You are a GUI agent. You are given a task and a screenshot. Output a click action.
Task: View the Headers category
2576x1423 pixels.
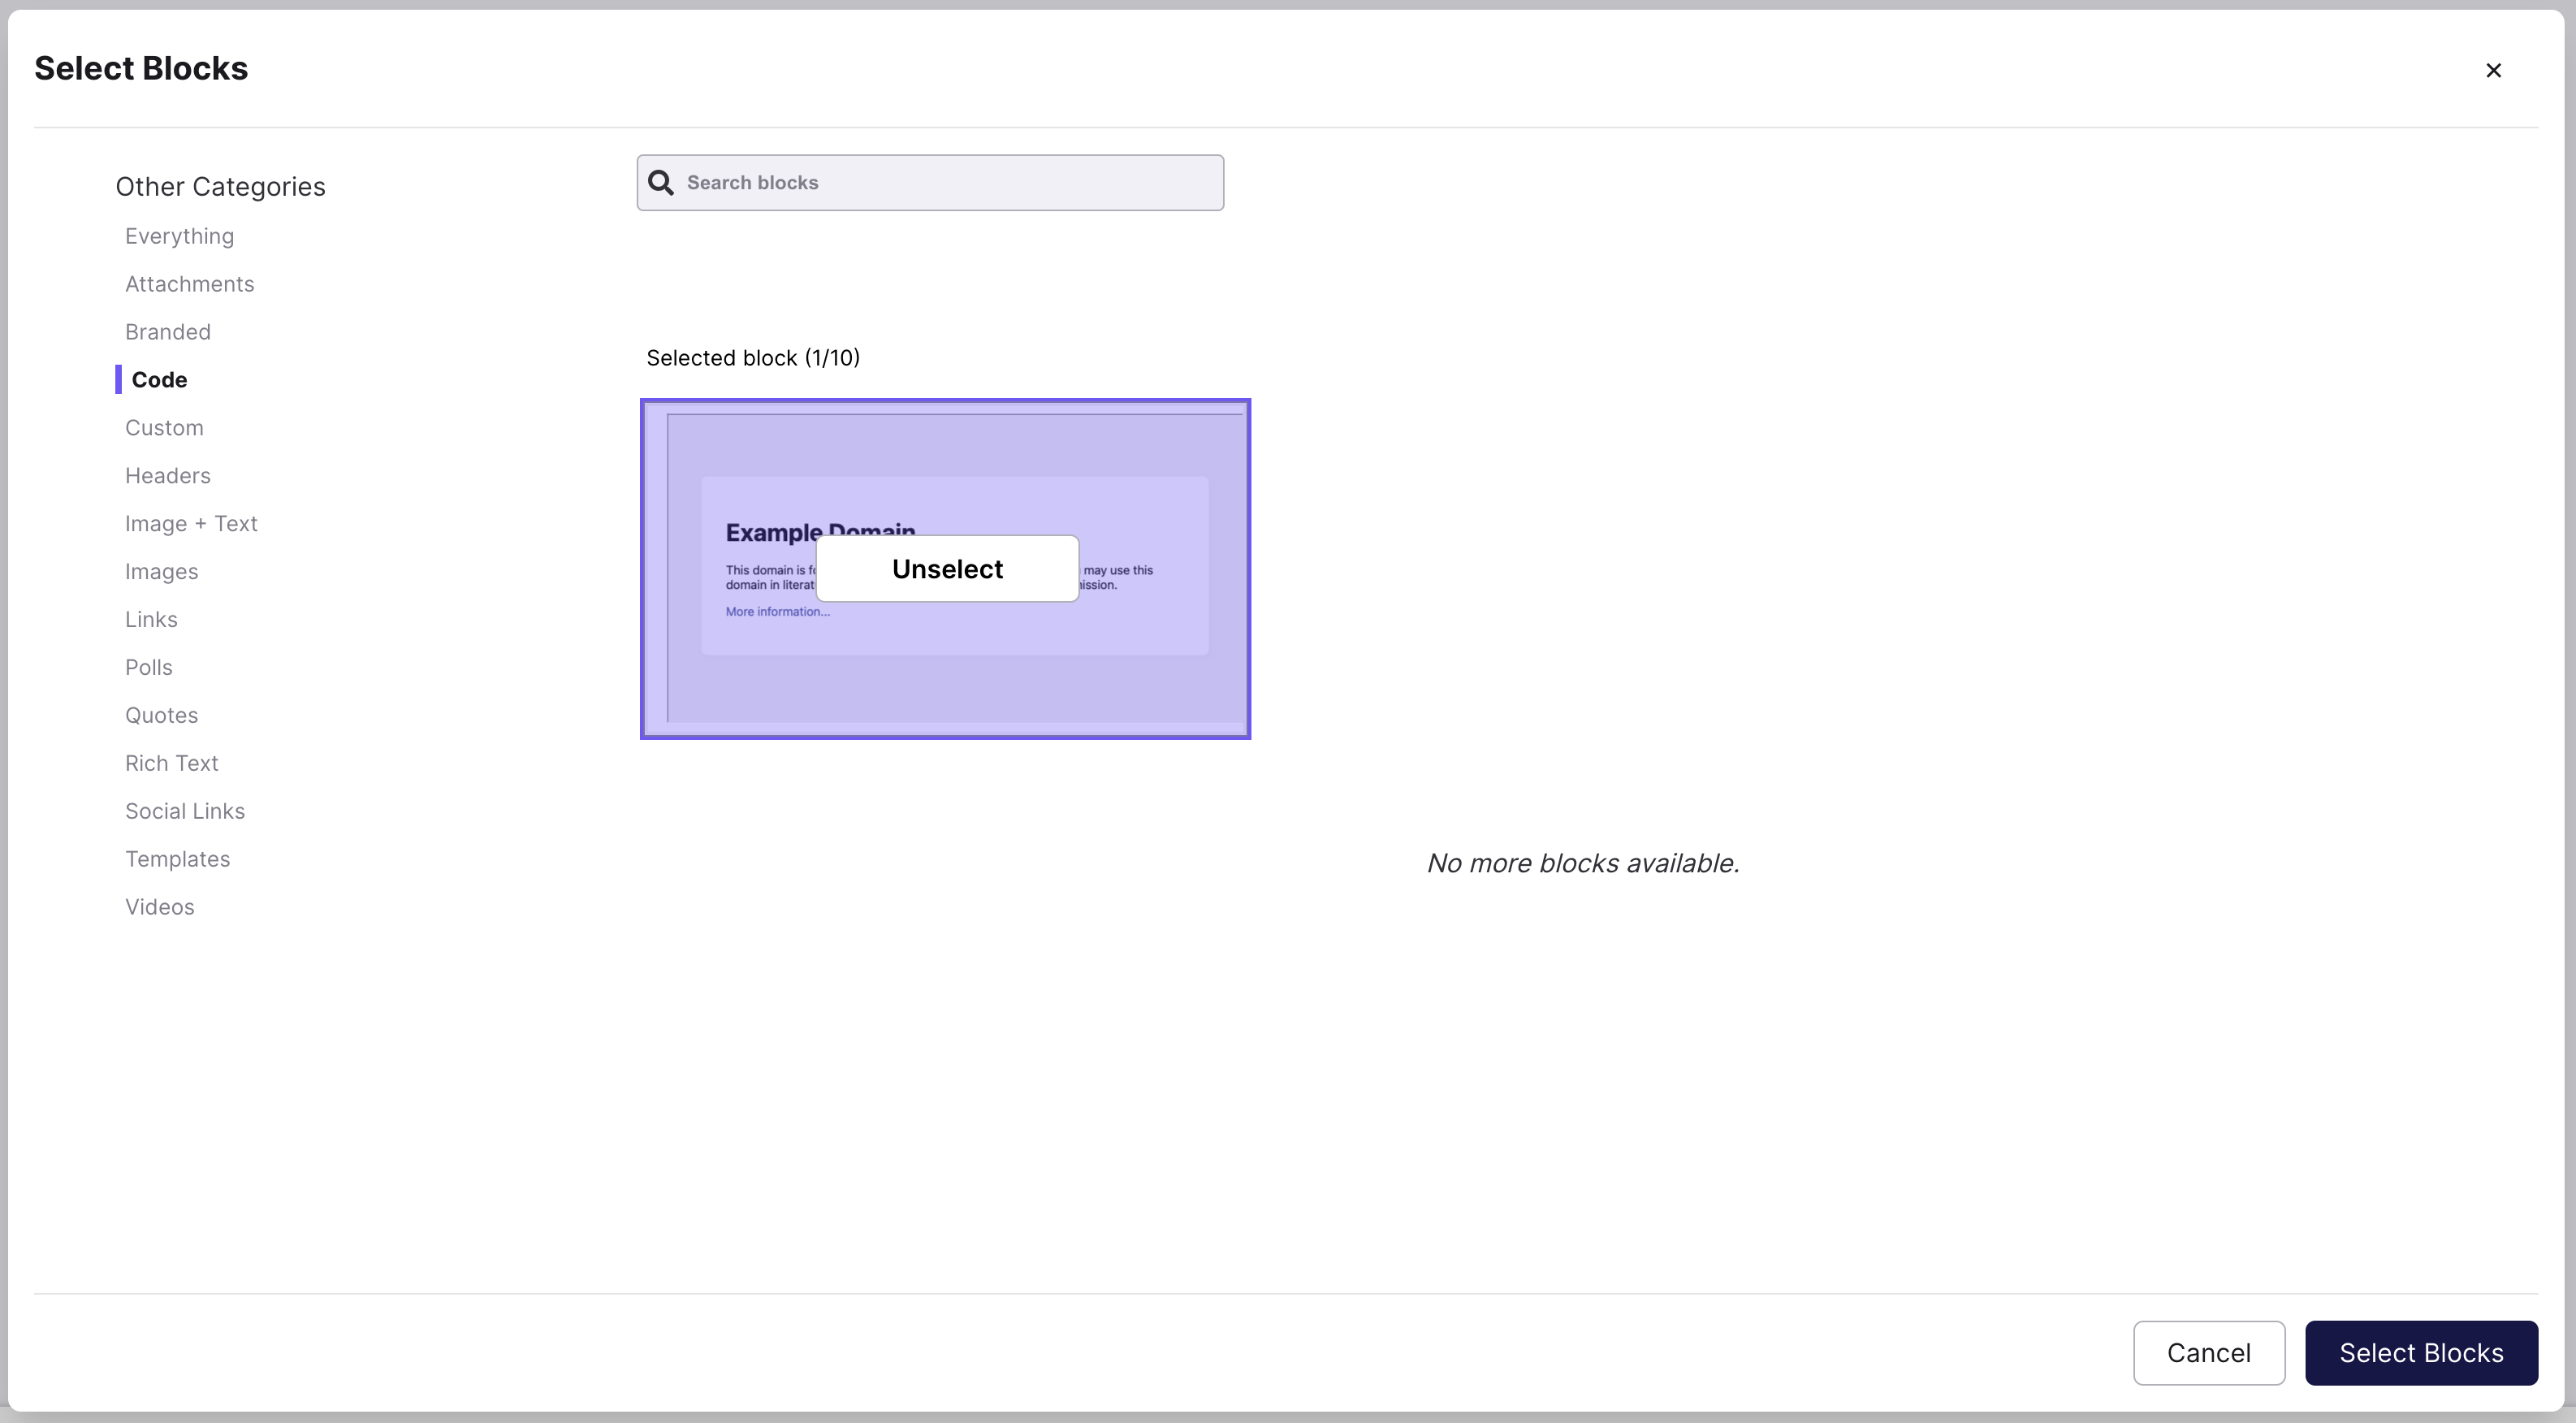point(167,475)
